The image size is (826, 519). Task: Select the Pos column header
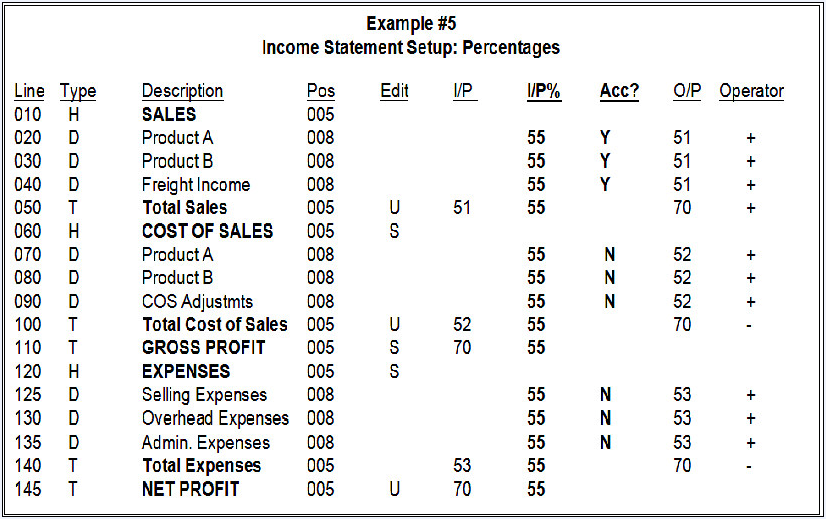[321, 91]
